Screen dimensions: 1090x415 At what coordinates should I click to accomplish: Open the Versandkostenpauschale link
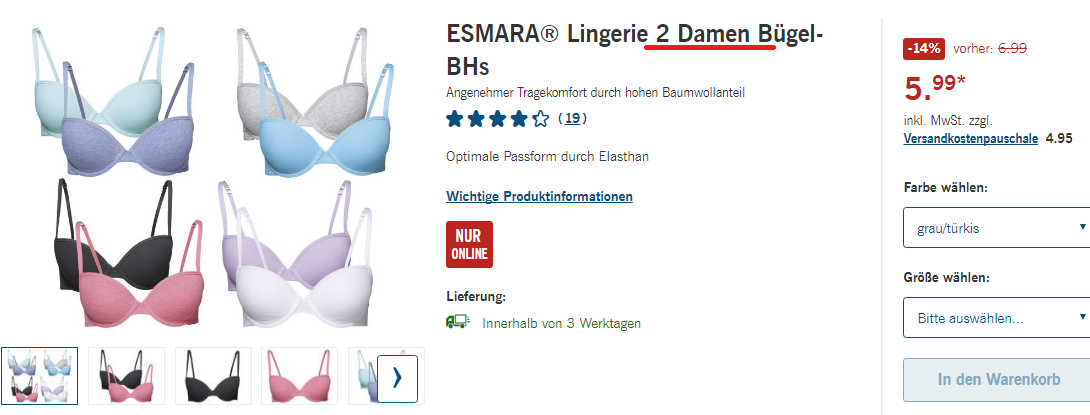(970, 138)
